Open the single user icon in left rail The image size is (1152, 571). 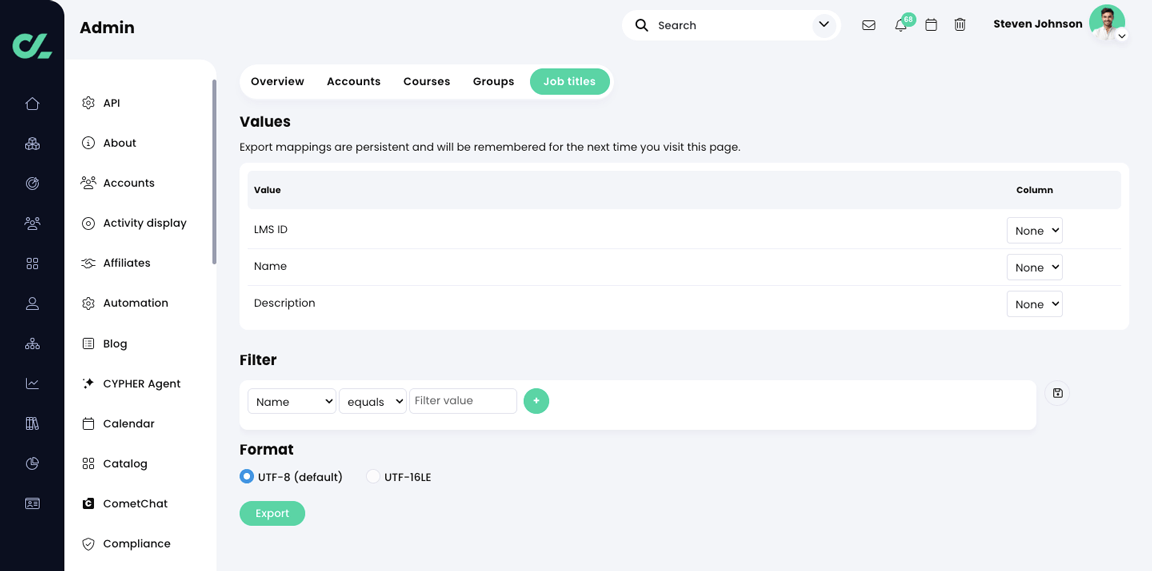click(32, 304)
